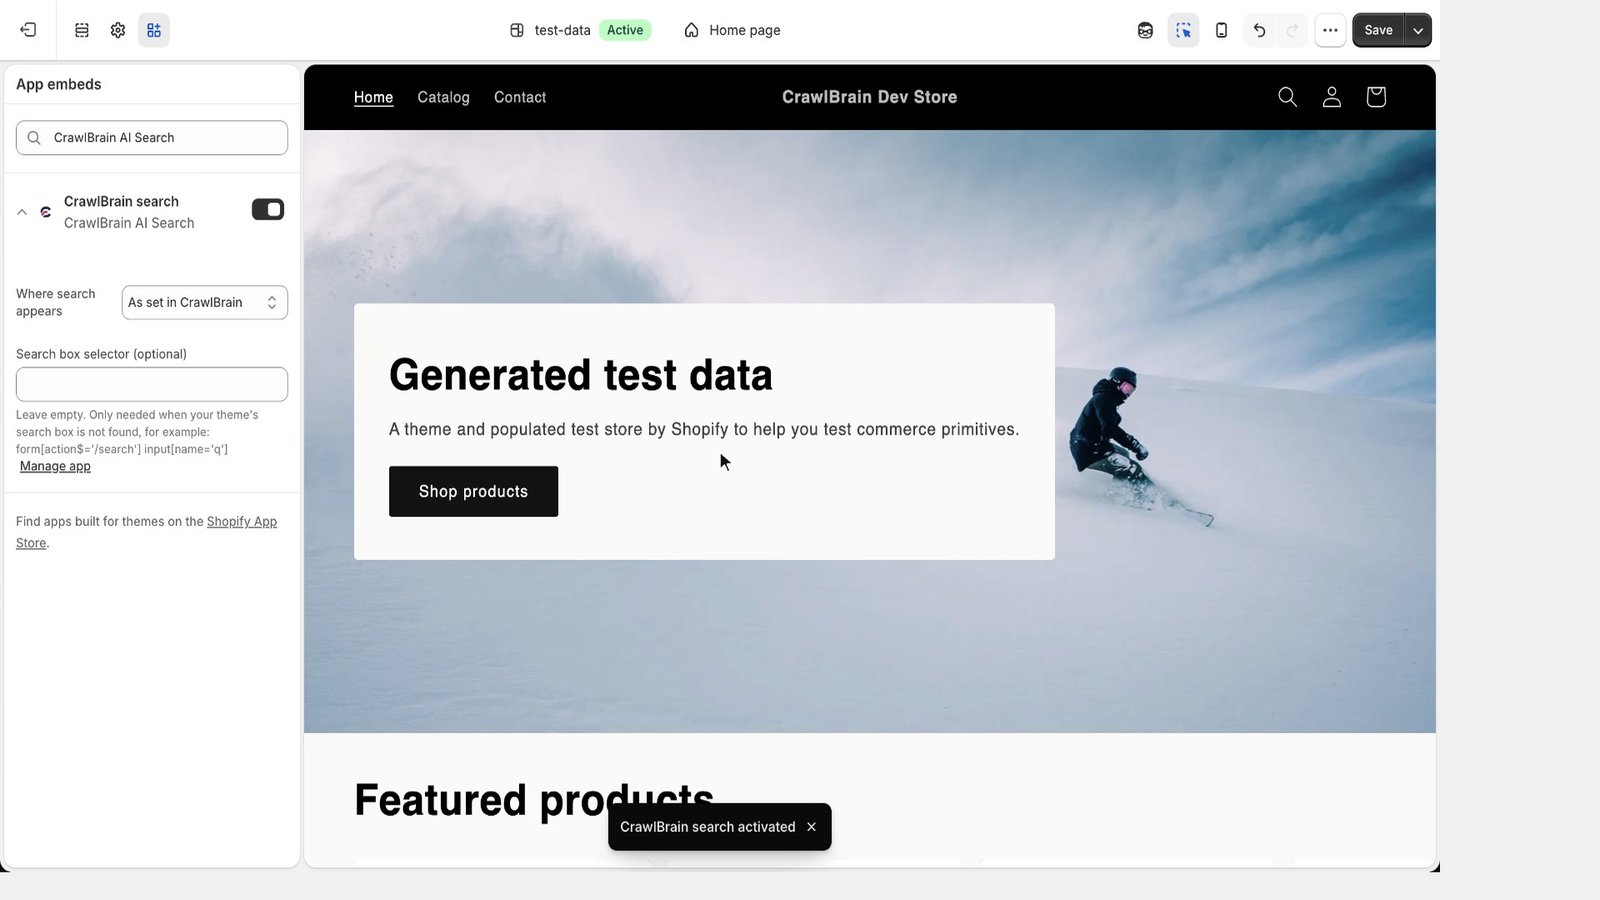This screenshot has width=1600, height=900.
Task: Open the three-dot more actions menu
Action: [x=1330, y=30]
